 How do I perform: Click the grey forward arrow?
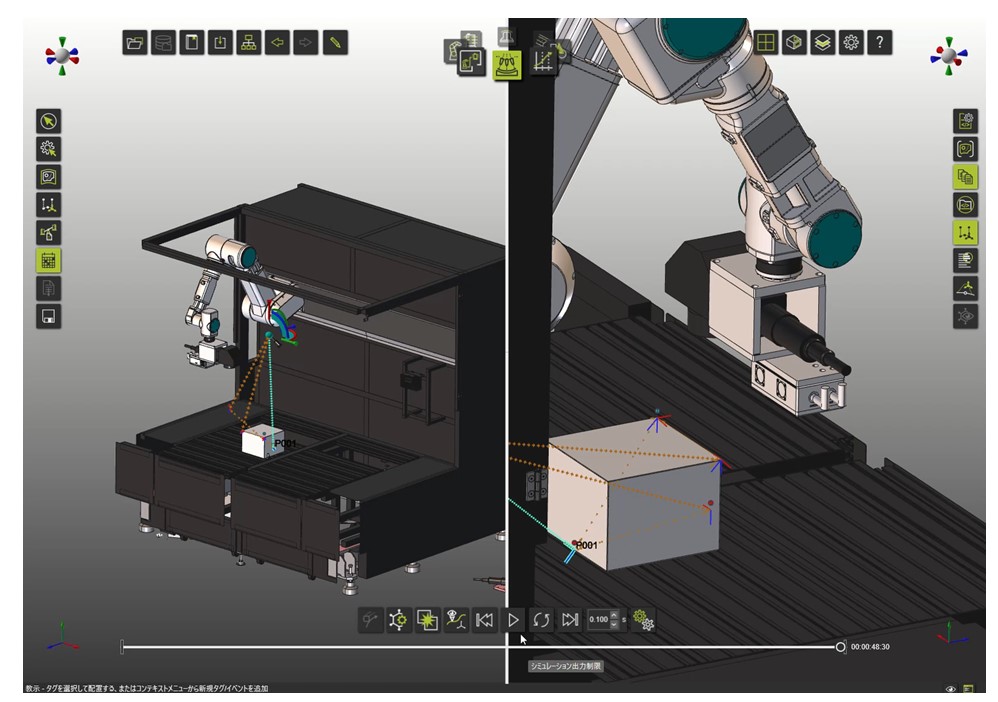pyautogui.click(x=306, y=43)
